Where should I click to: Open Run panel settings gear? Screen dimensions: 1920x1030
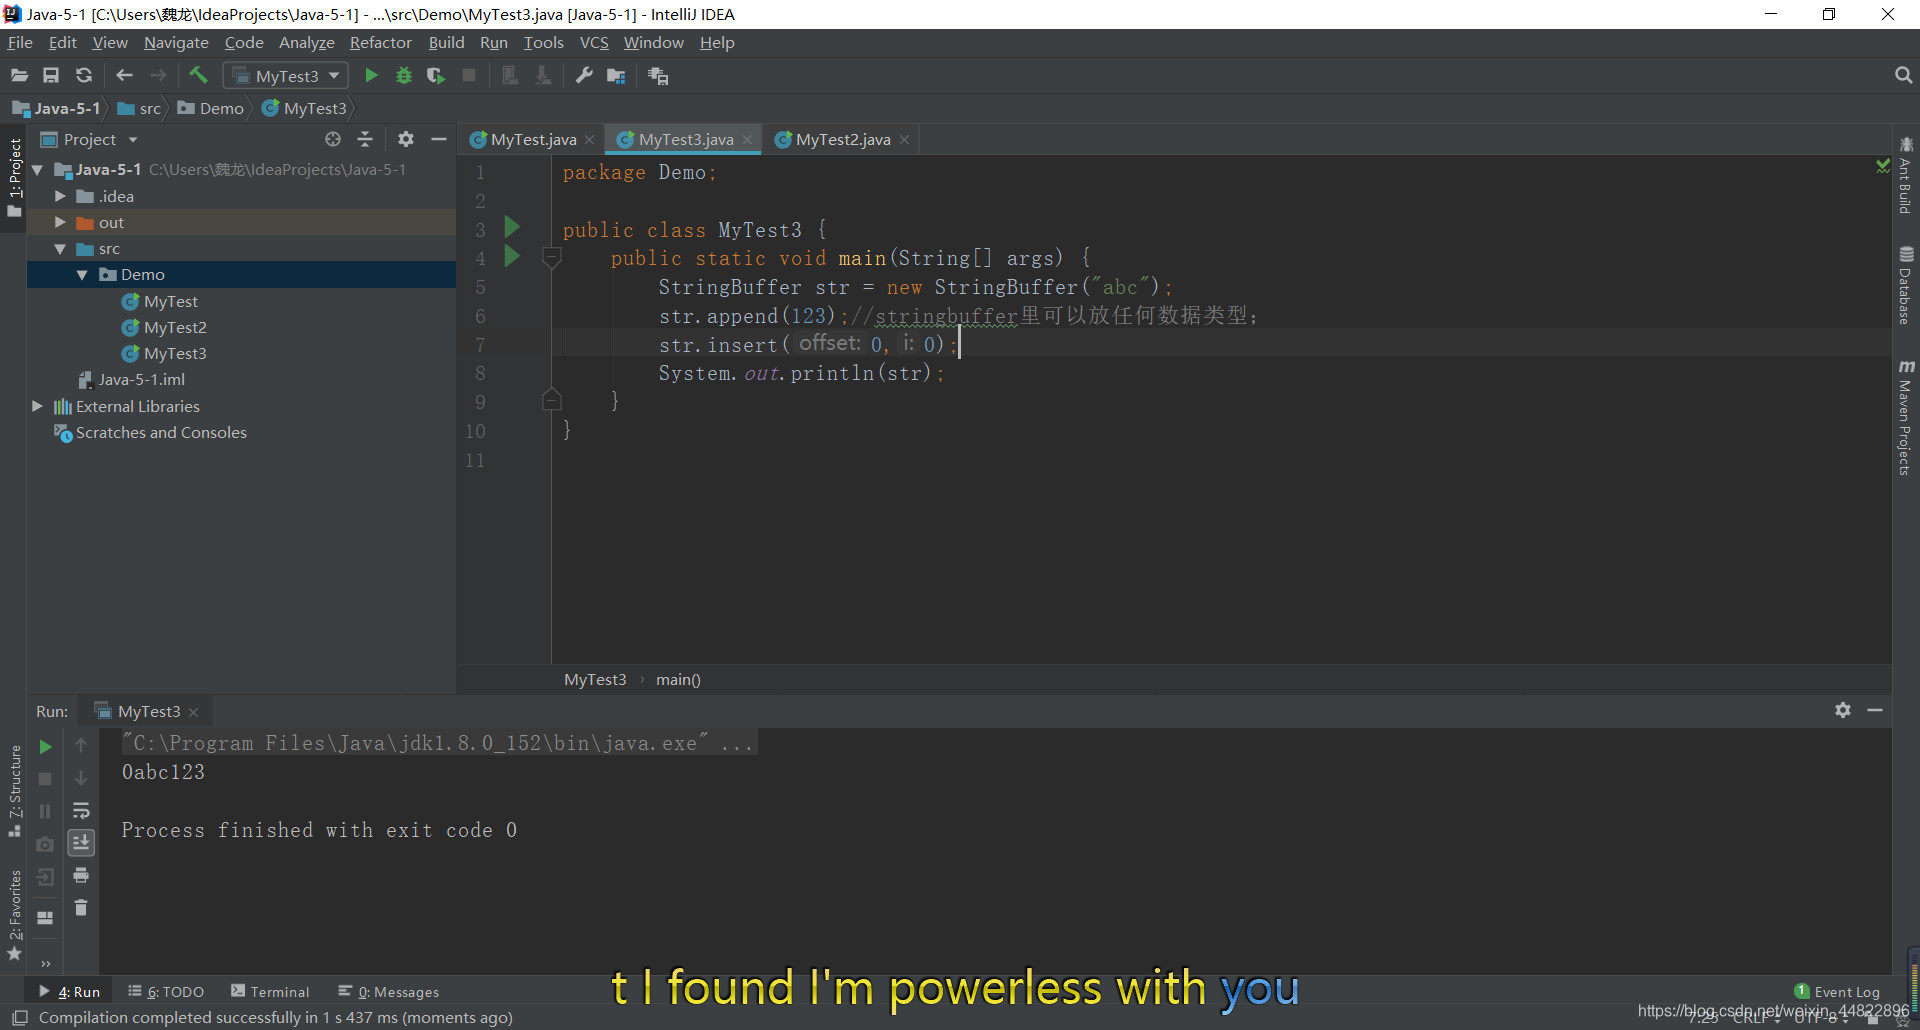click(x=1843, y=710)
